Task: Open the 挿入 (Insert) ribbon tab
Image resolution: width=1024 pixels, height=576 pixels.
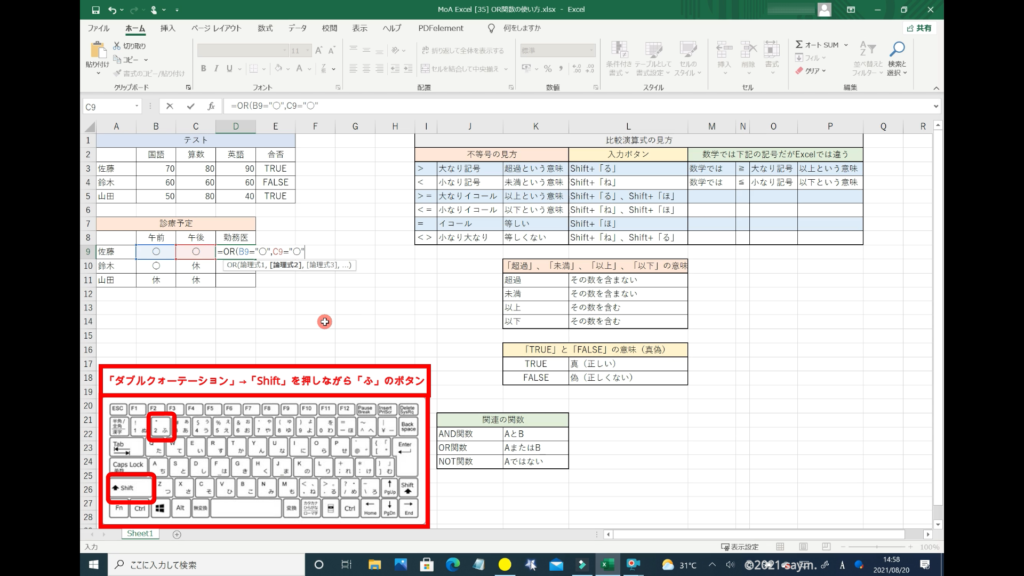Action: [x=168, y=28]
